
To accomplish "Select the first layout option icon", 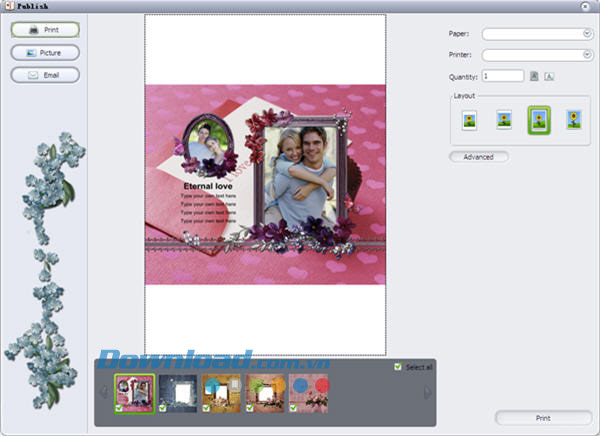I will tap(468, 120).
